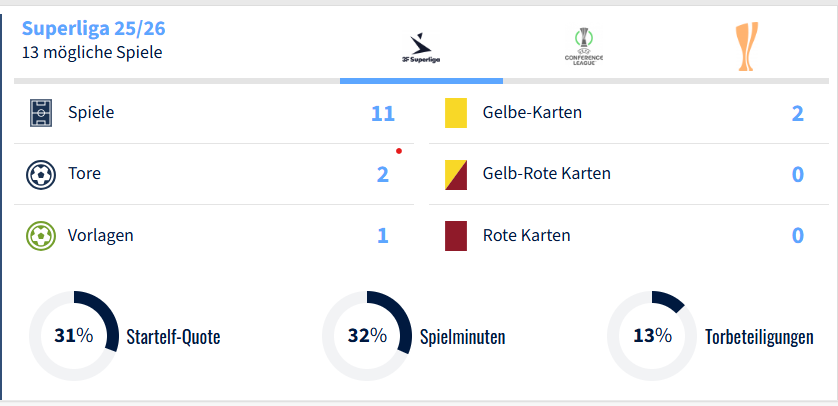The width and height of the screenshot is (838, 406).
Task: Click the yellow-red card icon
Action: pos(456,174)
